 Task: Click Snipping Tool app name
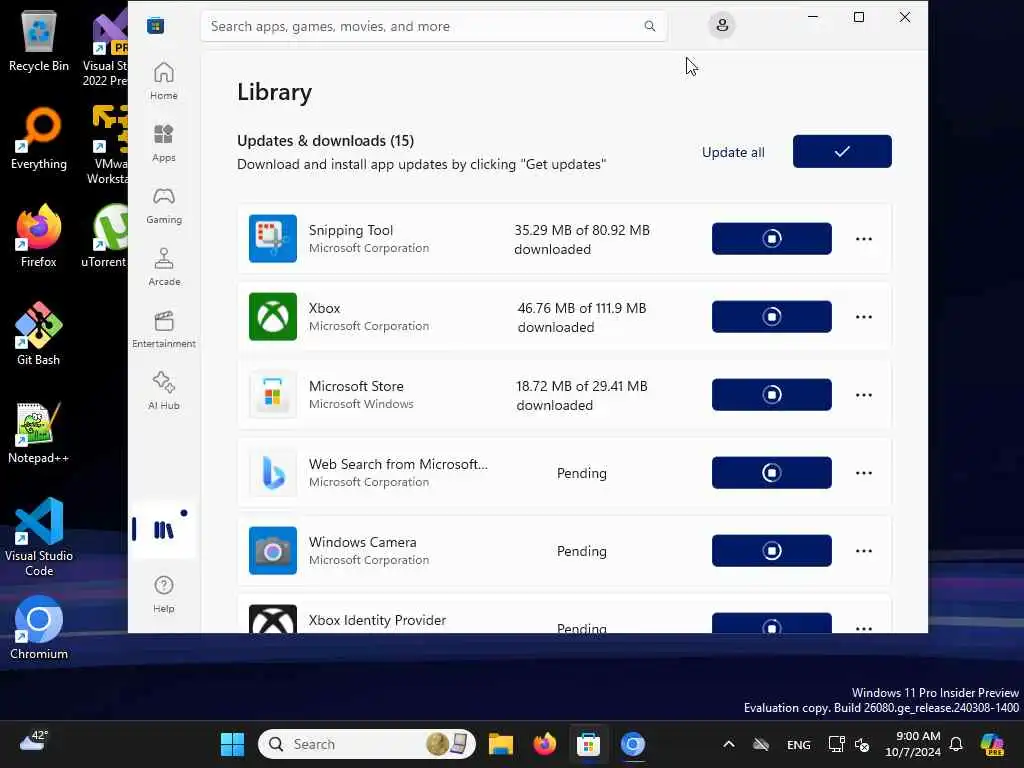(x=351, y=230)
